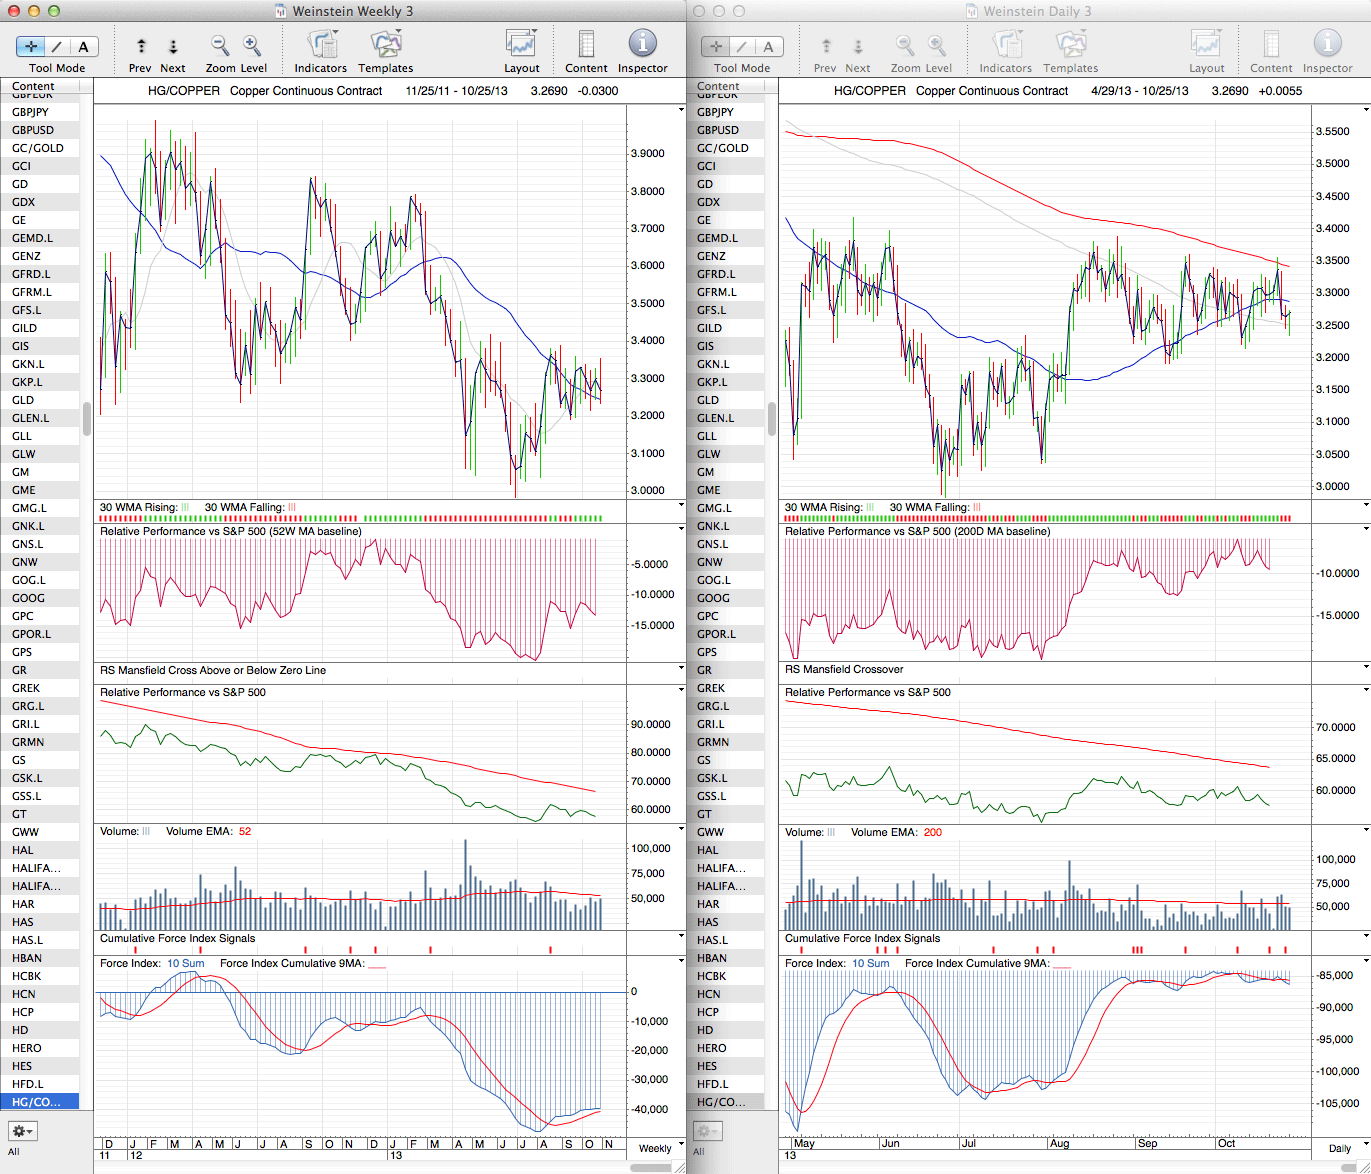Click the Next arrow in Weekly window toolbar

click(x=173, y=47)
